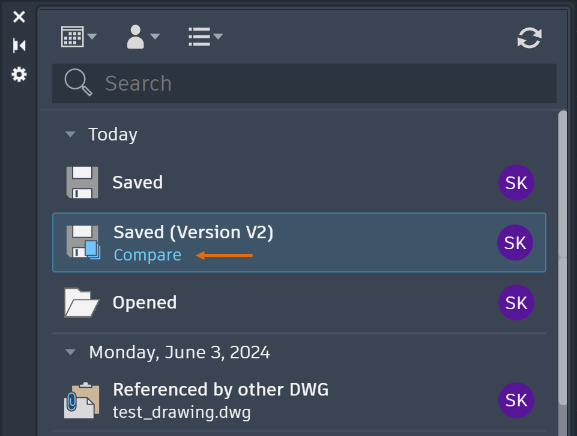Toggle auto-hide on the palette
577x436 pixels.
tap(19, 46)
